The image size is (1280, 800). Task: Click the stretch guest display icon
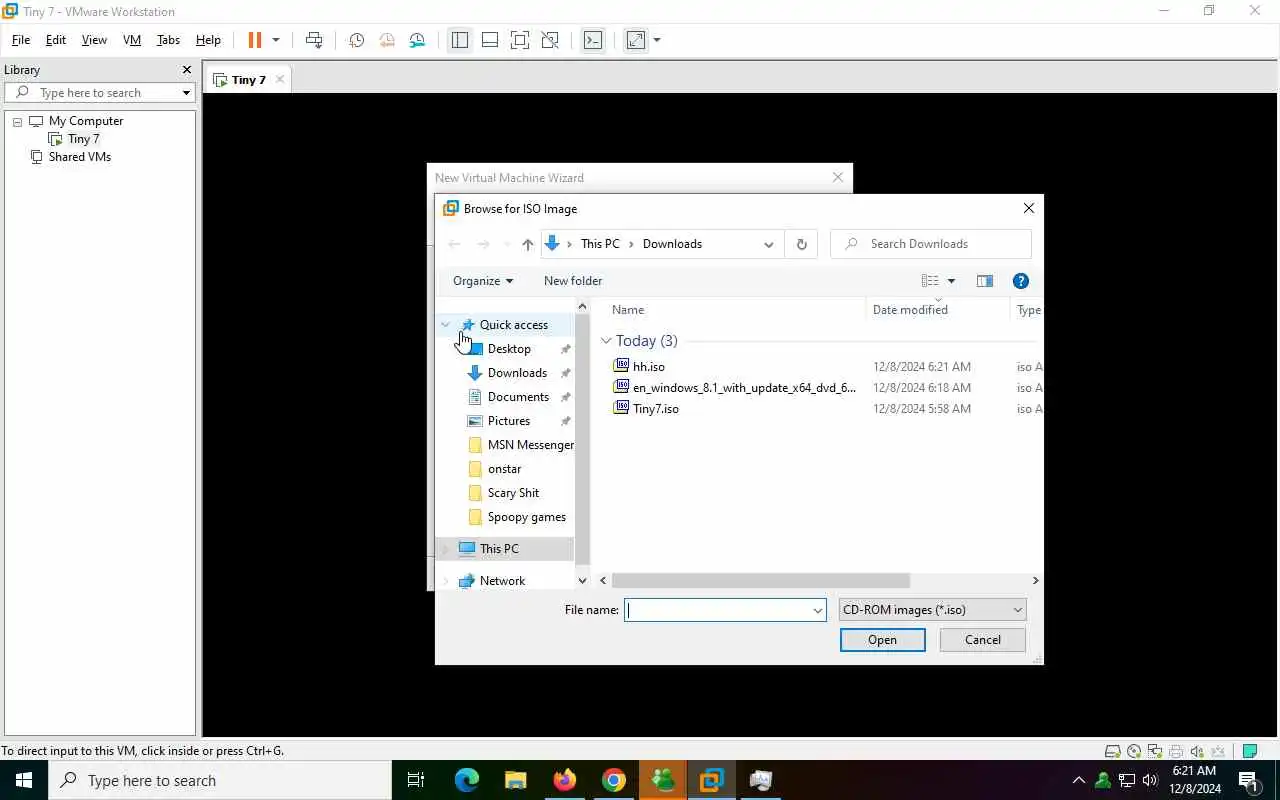tap(636, 40)
